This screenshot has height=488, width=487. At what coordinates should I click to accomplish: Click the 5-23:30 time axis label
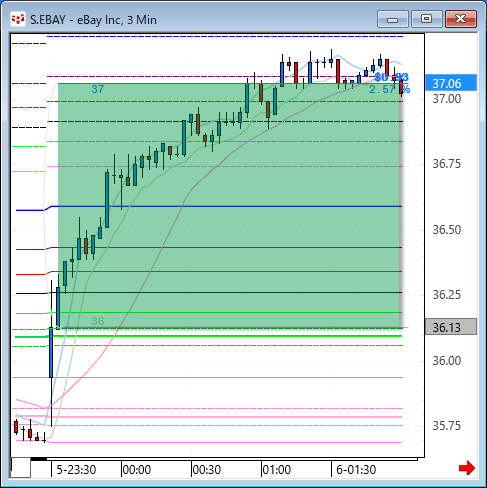[x=76, y=470]
